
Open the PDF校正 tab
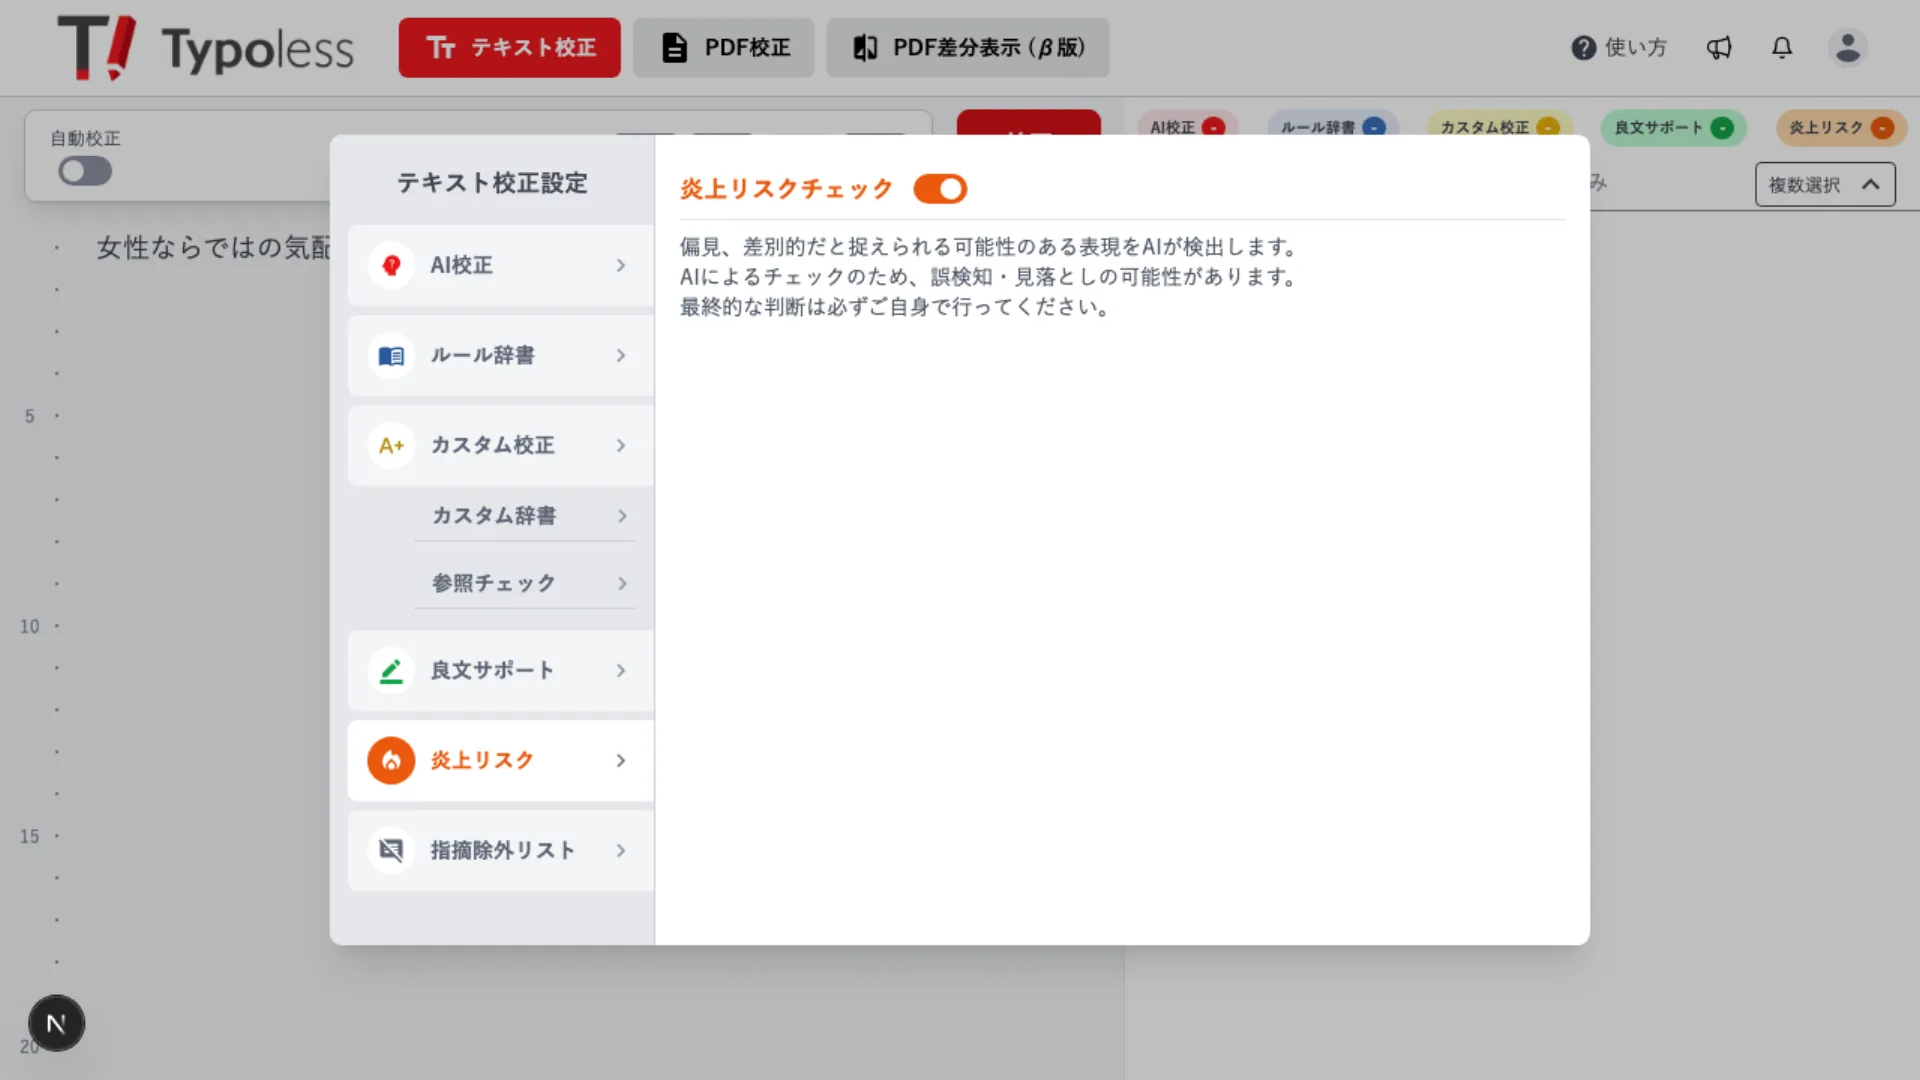point(723,48)
